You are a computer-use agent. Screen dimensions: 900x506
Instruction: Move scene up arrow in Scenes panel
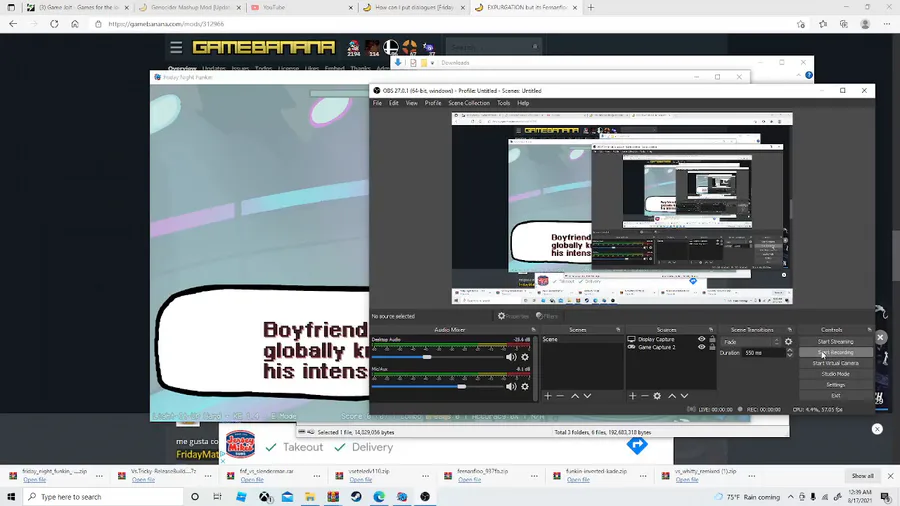tap(575, 396)
